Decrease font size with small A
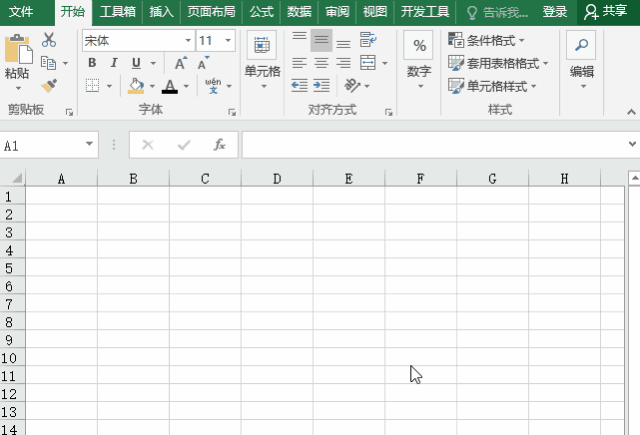 tap(203, 63)
